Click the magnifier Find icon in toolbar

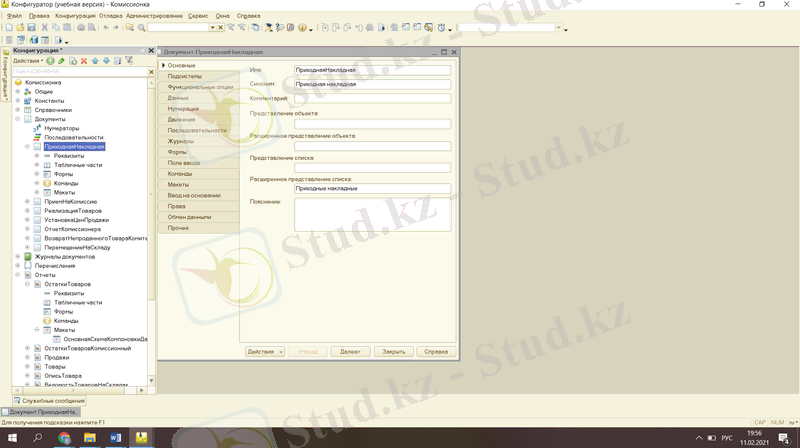(x=142, y=28)
